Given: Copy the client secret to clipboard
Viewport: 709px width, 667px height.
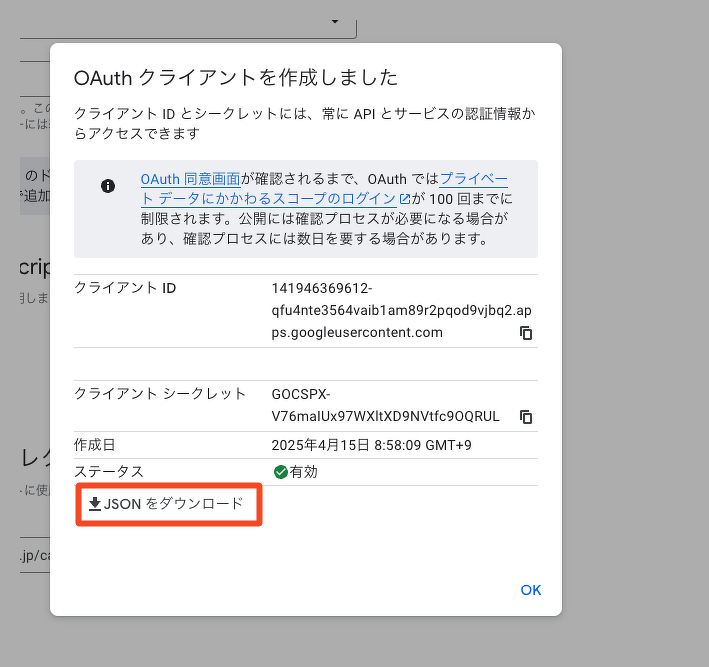Looking at the screenshot, I should click(526, 417).
